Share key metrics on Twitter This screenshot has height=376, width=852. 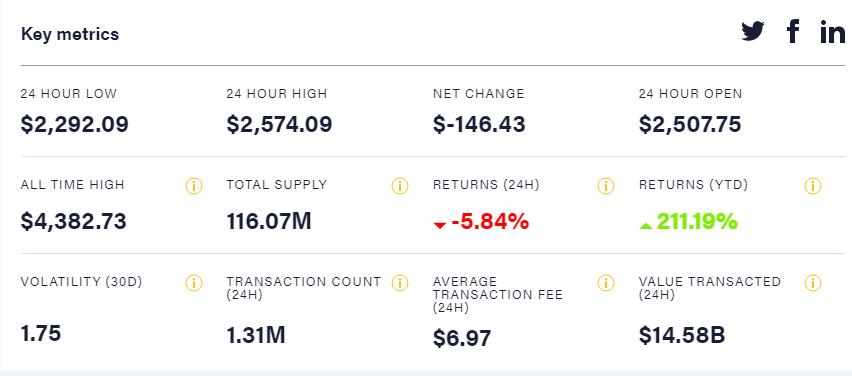753,32
